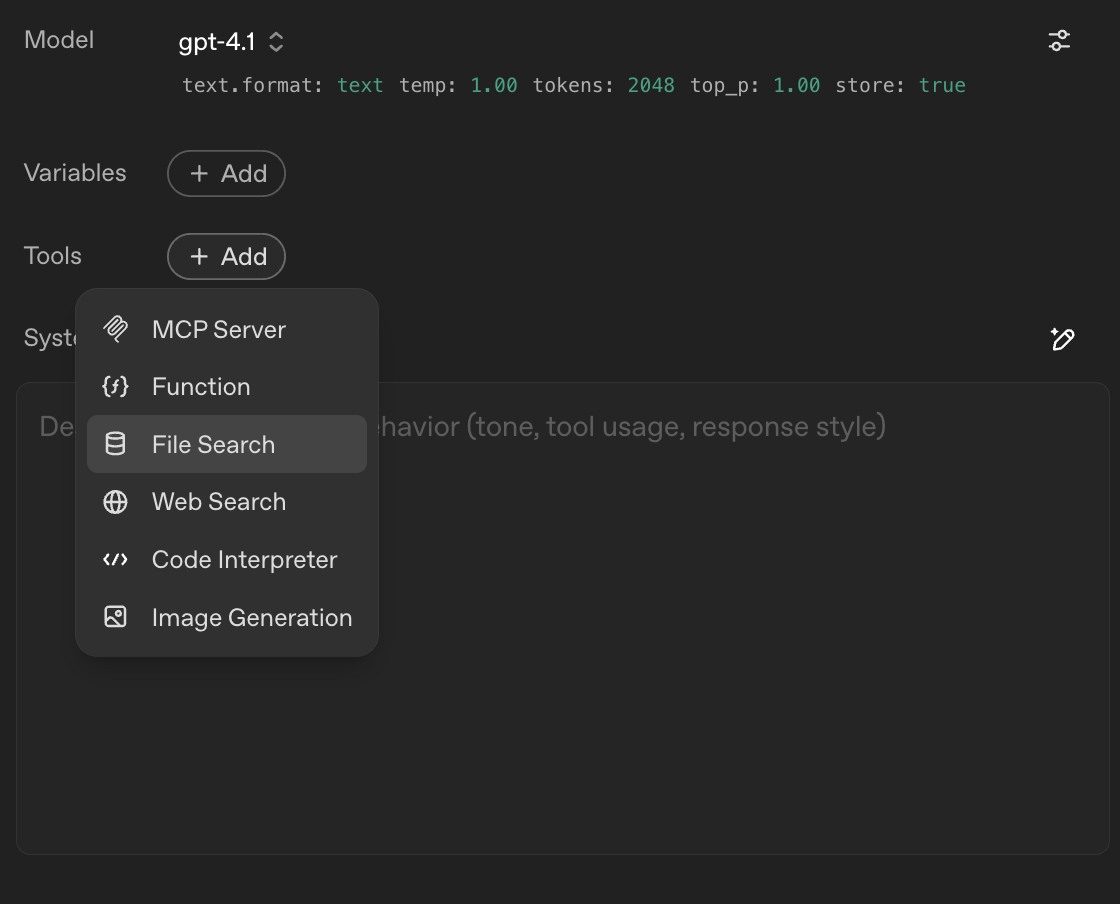Click the Web Search globe icon
The image size is (1120, 904).
point(115,502)
